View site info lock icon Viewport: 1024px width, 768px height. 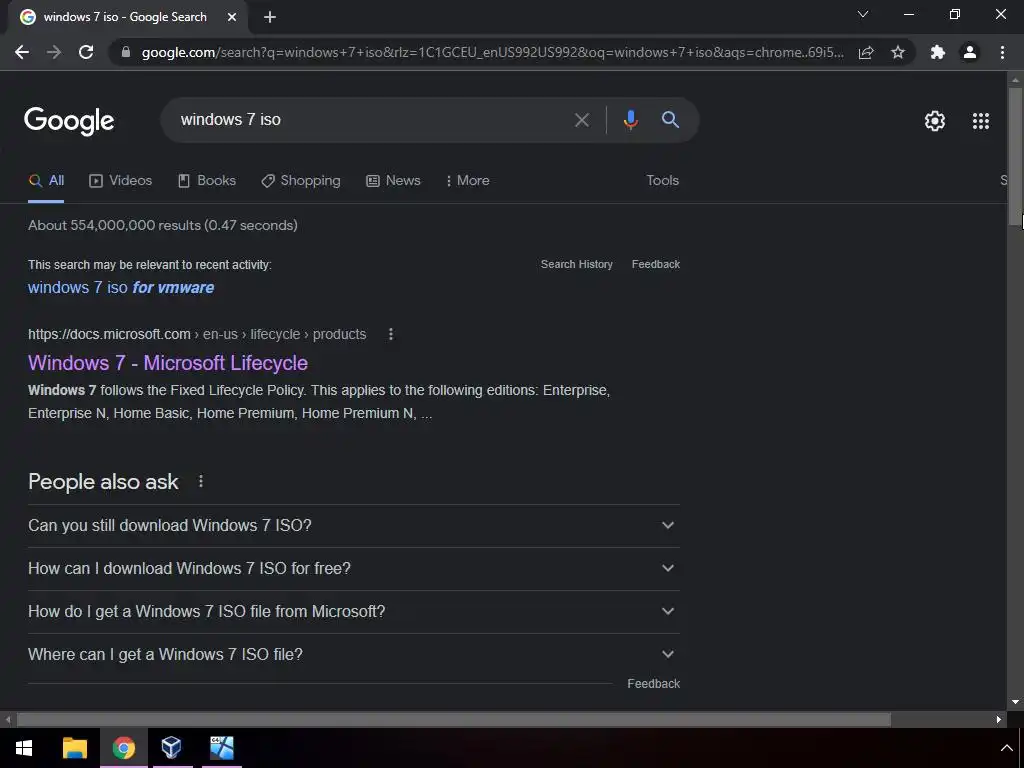click(126, 52)
